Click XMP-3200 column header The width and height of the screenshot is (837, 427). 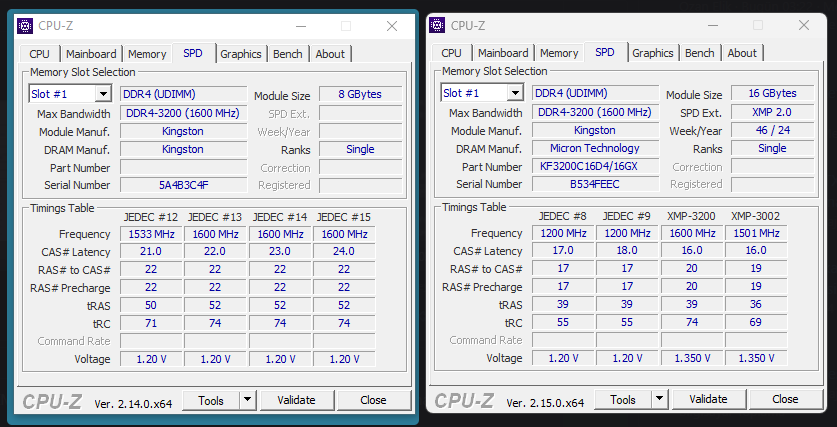692,216
